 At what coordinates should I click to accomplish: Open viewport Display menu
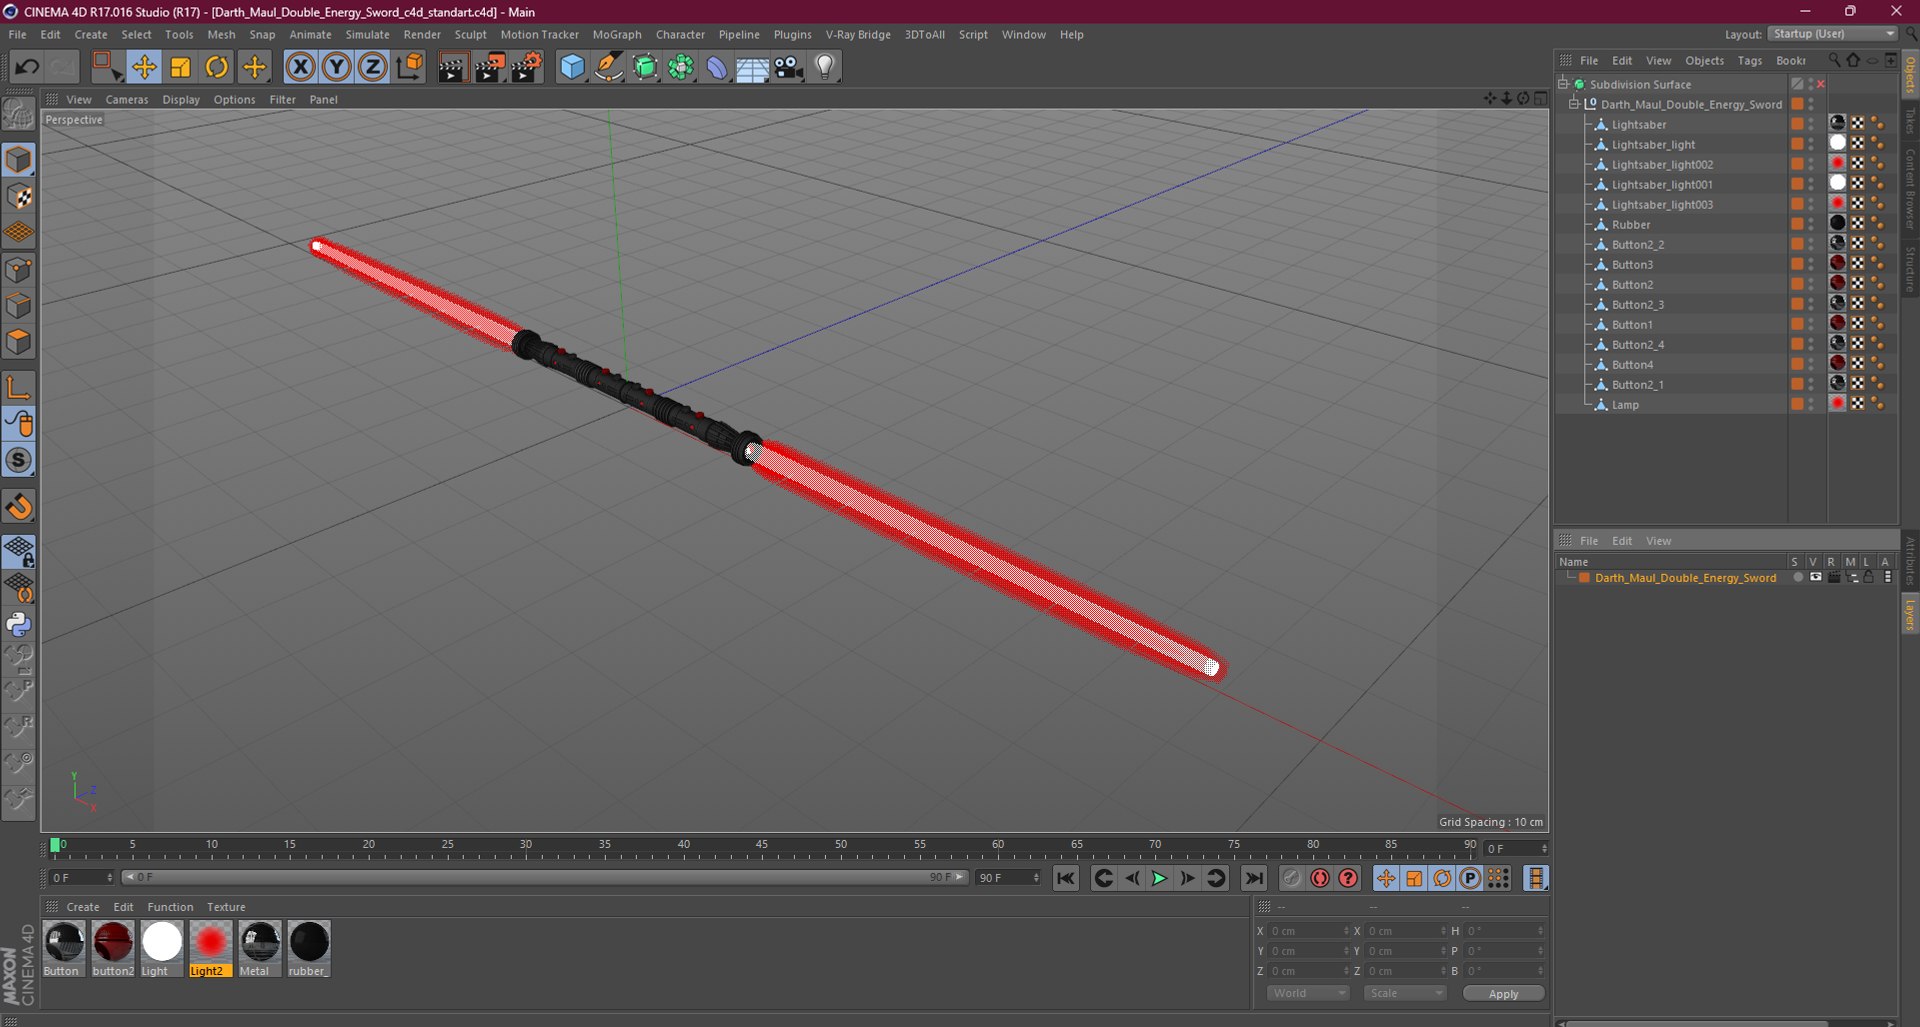(181, 99)
